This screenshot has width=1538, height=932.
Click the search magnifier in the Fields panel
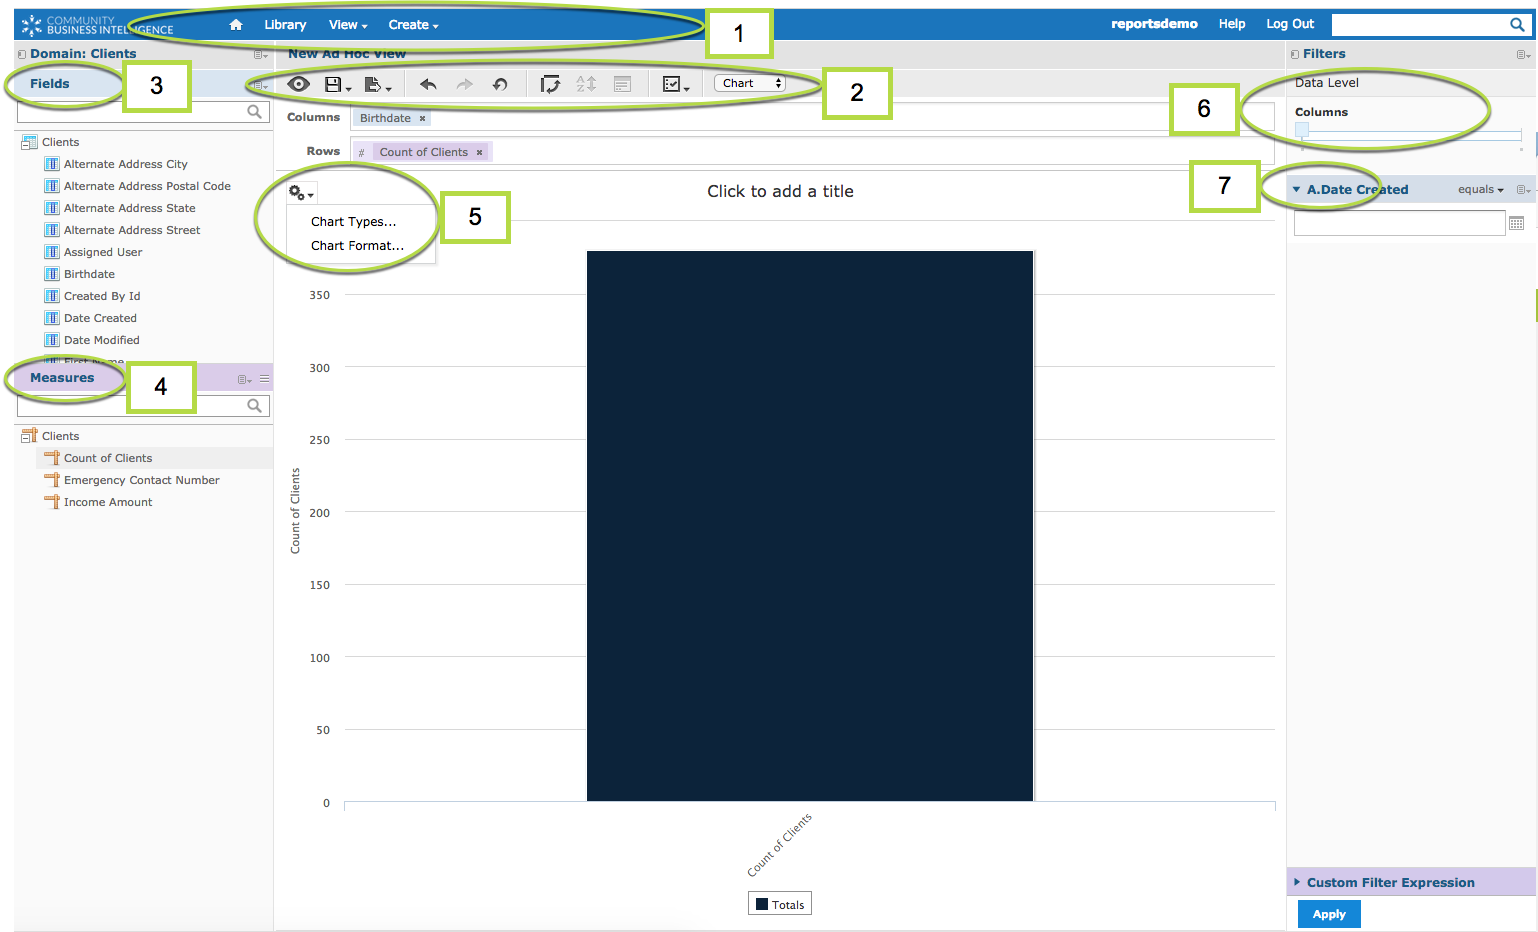(x=255, y=111)
